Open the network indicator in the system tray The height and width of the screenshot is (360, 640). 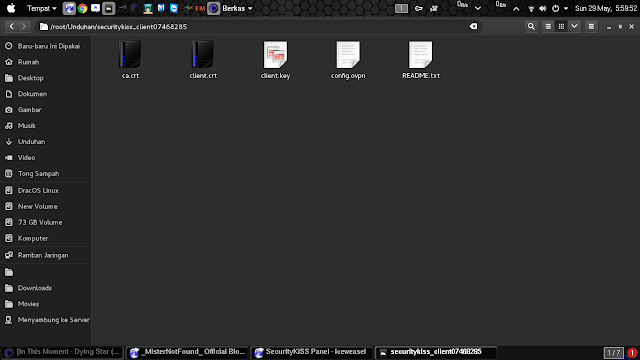(x=531, y=8)
